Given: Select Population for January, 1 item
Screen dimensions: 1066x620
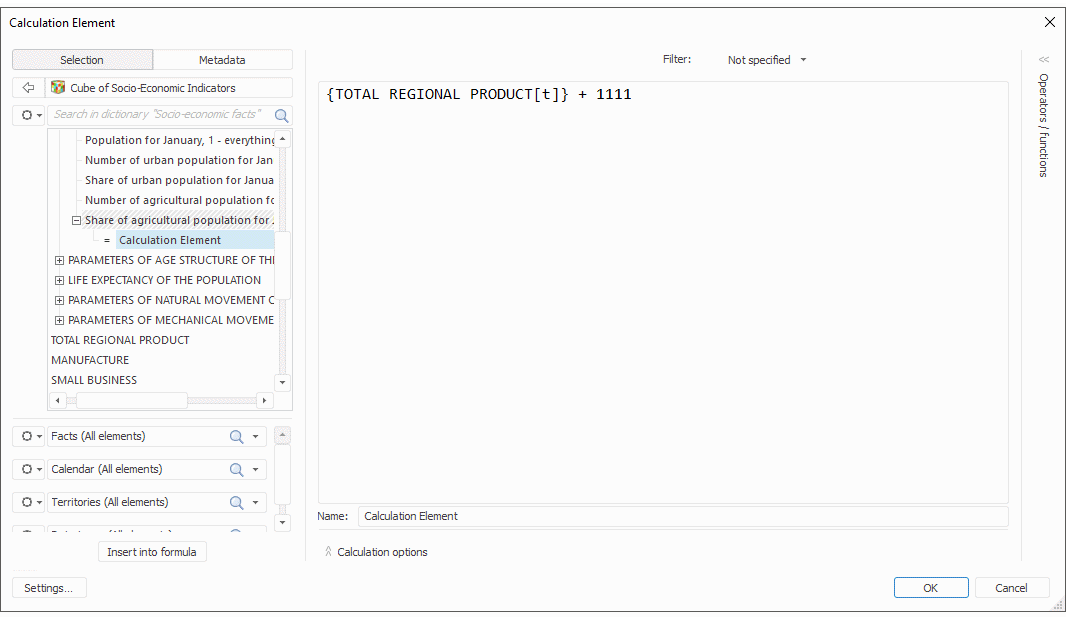Looking at the screenshot, I should [179, 140].
